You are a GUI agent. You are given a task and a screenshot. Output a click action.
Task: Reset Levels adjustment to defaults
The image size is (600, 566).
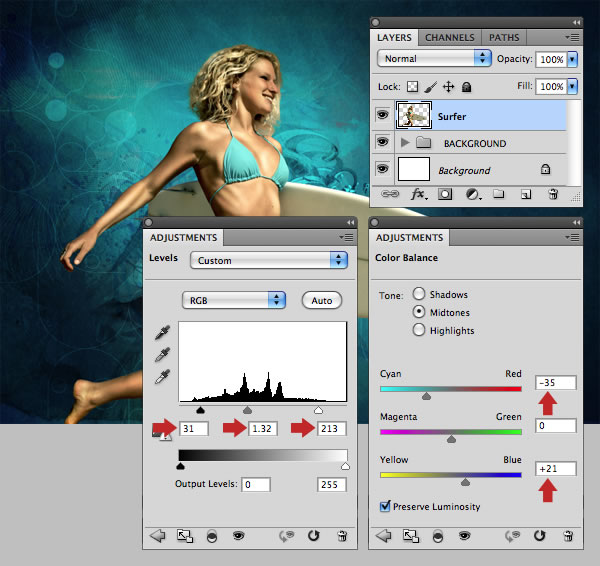[x=313, y=535]
